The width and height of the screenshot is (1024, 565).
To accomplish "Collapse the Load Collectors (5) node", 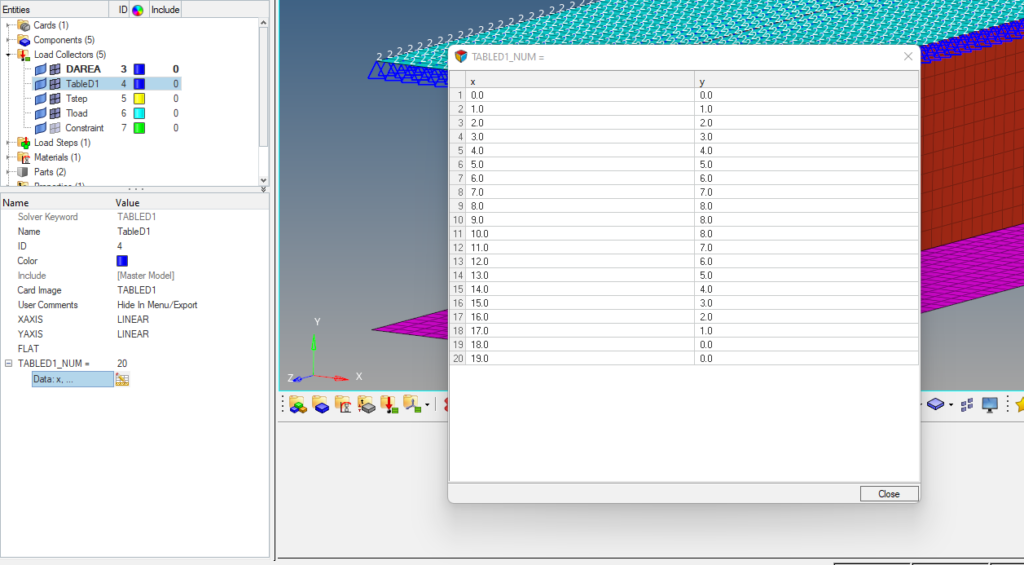I will (8, 55).
